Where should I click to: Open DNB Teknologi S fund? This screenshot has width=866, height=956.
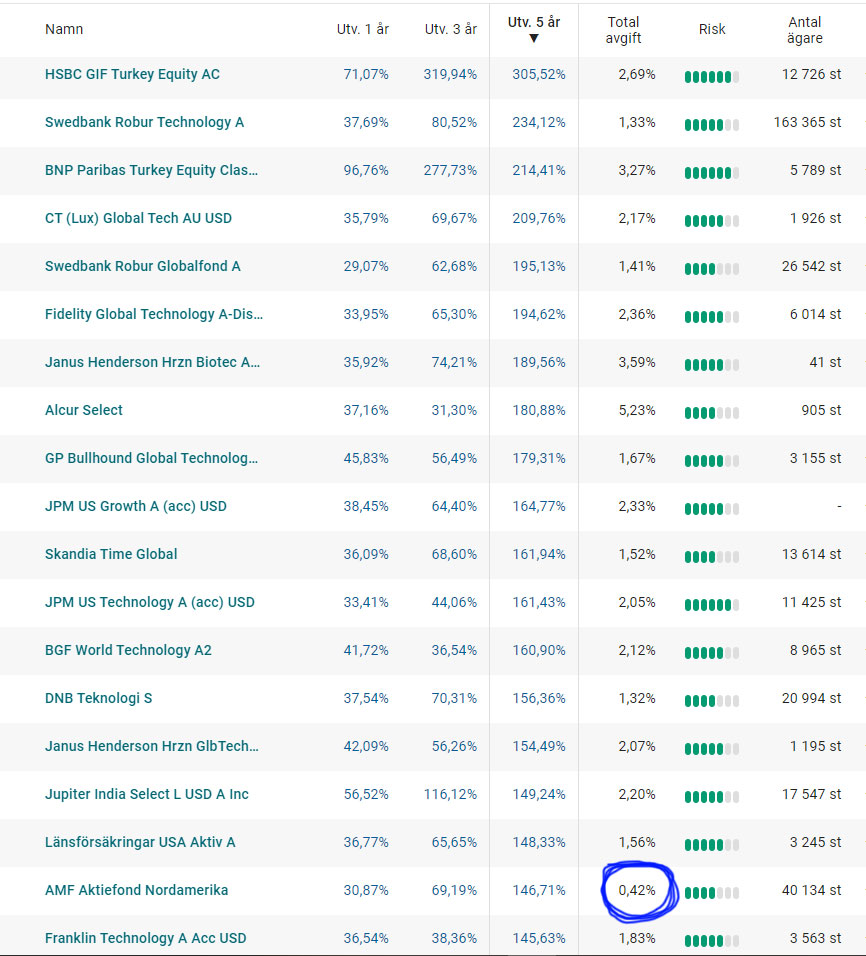coord(98,698)
